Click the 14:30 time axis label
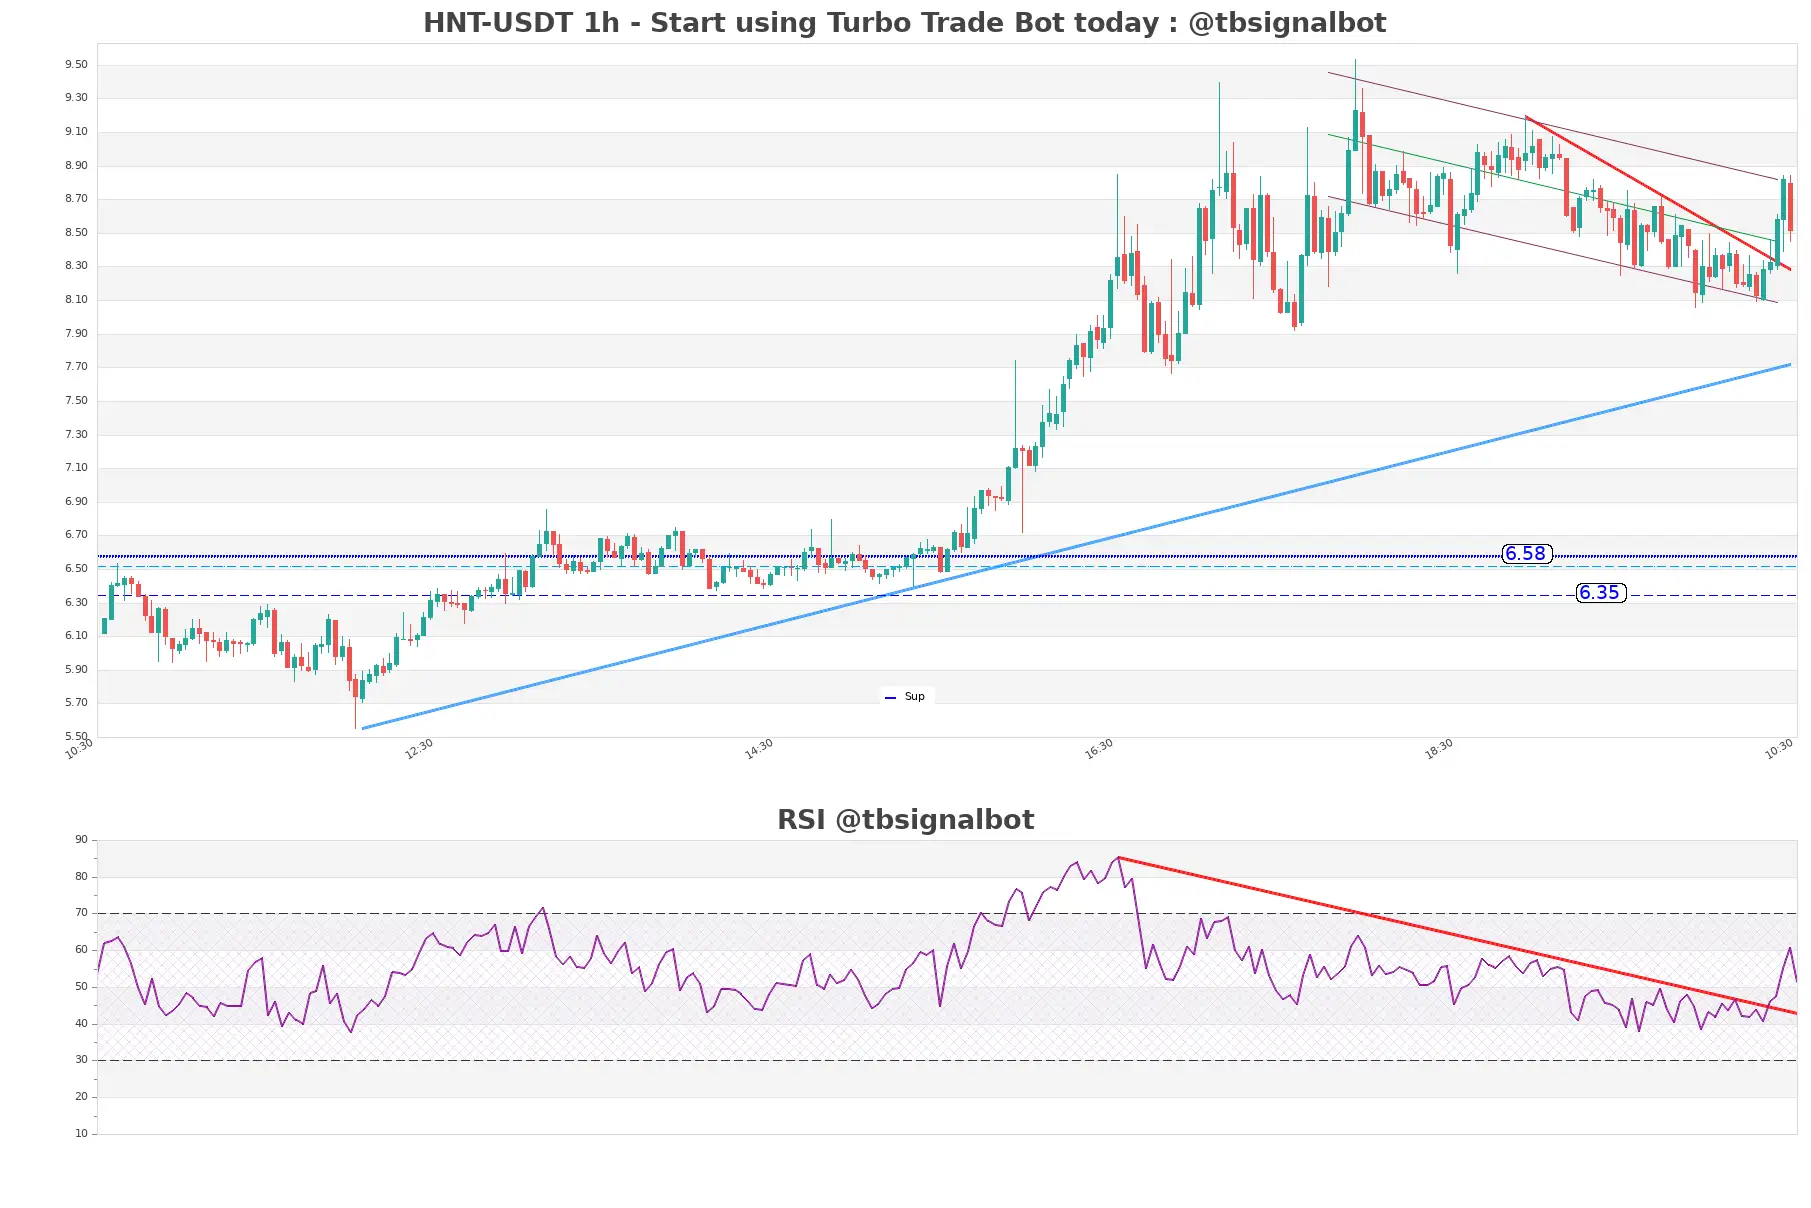 click(759, 750)
